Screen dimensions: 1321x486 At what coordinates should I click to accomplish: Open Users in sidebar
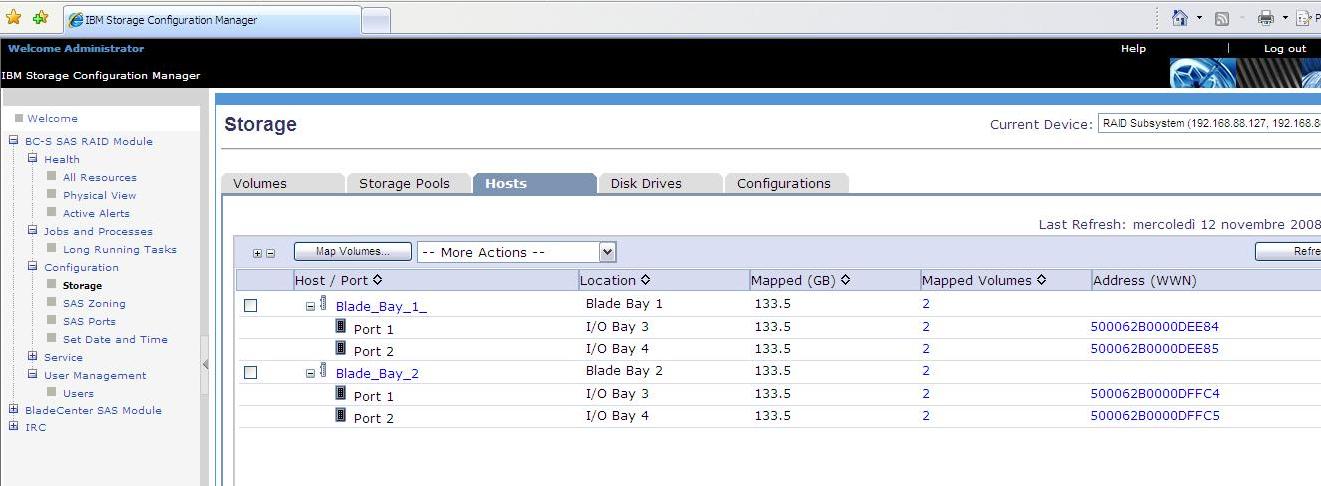pyautogui.click(x=78, y=393)
